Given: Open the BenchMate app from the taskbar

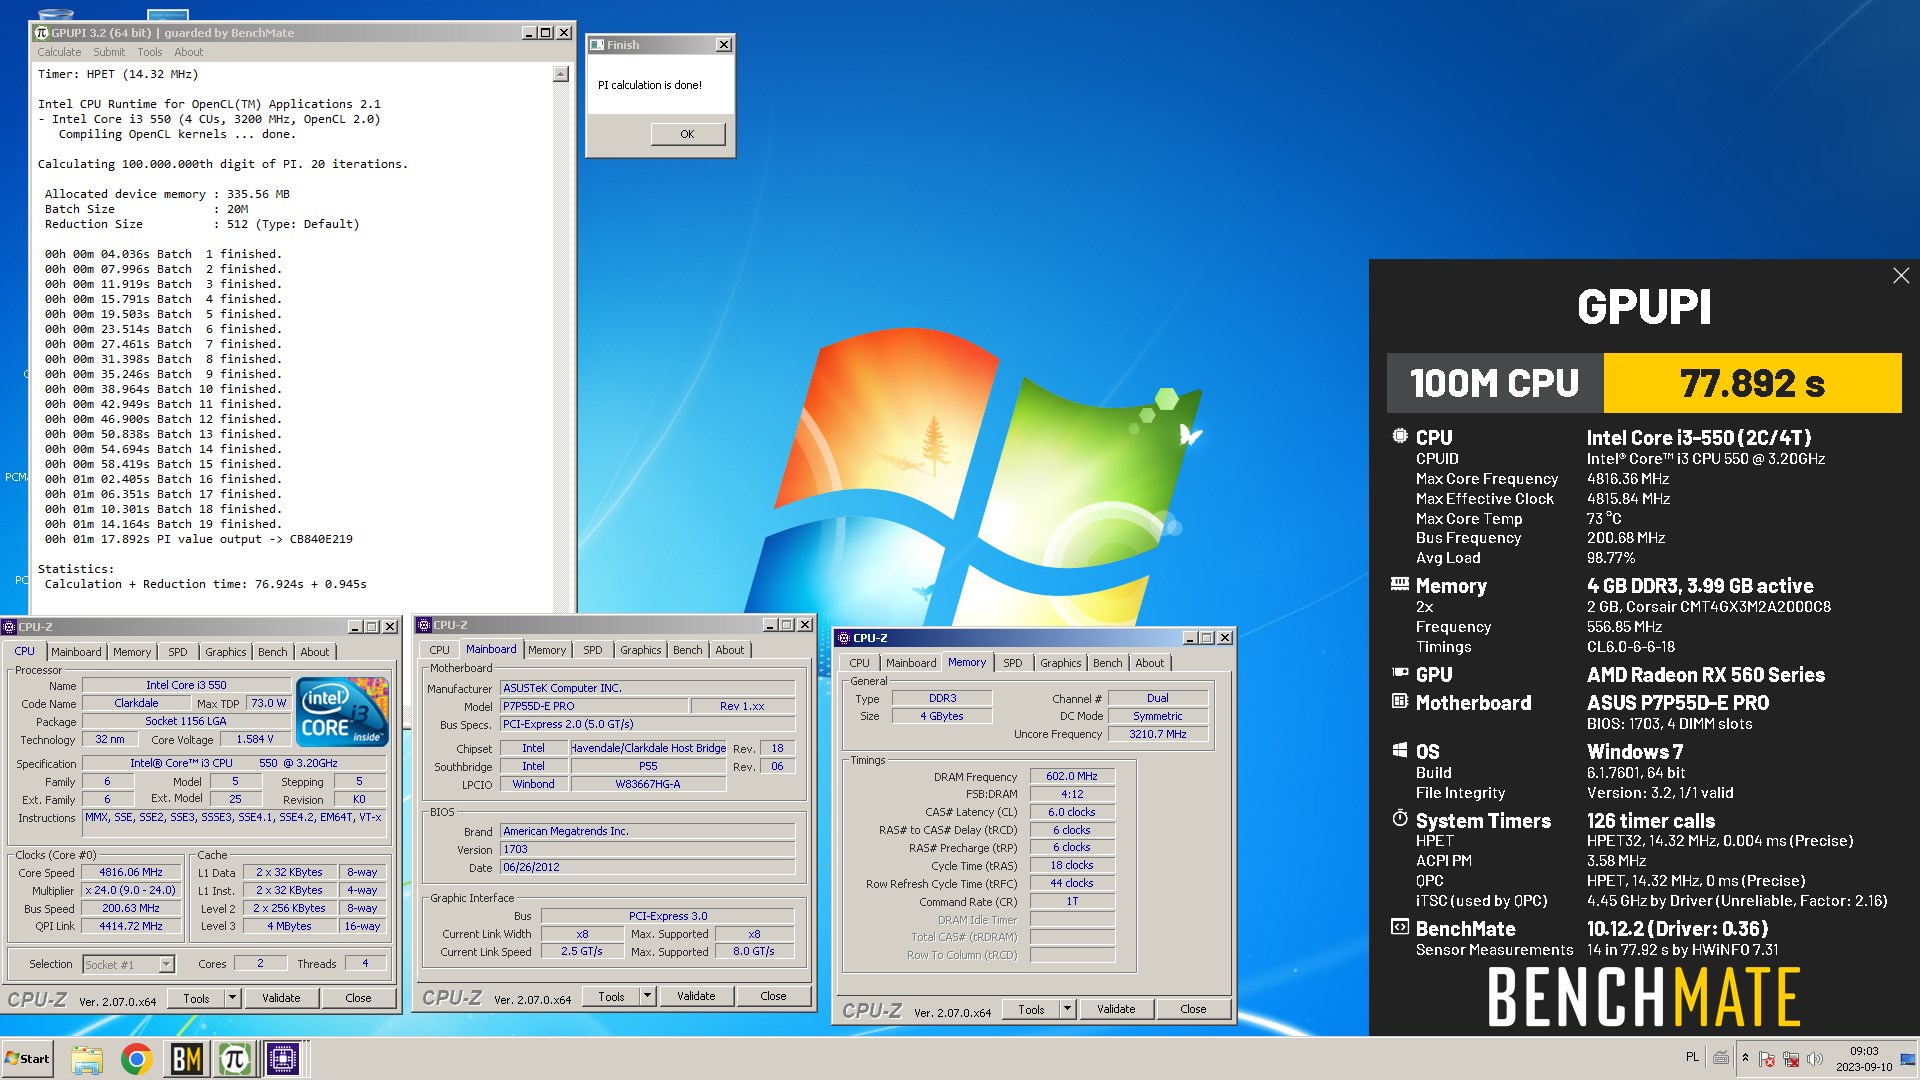Looking at the screenshot, I should [x=187, y=1058].
